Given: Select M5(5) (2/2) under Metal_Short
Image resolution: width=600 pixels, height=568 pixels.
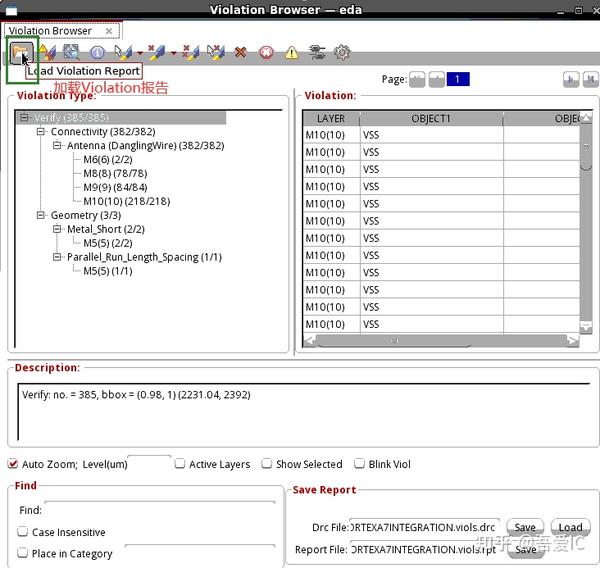Looking at the screenshot, I should point(108,243).
